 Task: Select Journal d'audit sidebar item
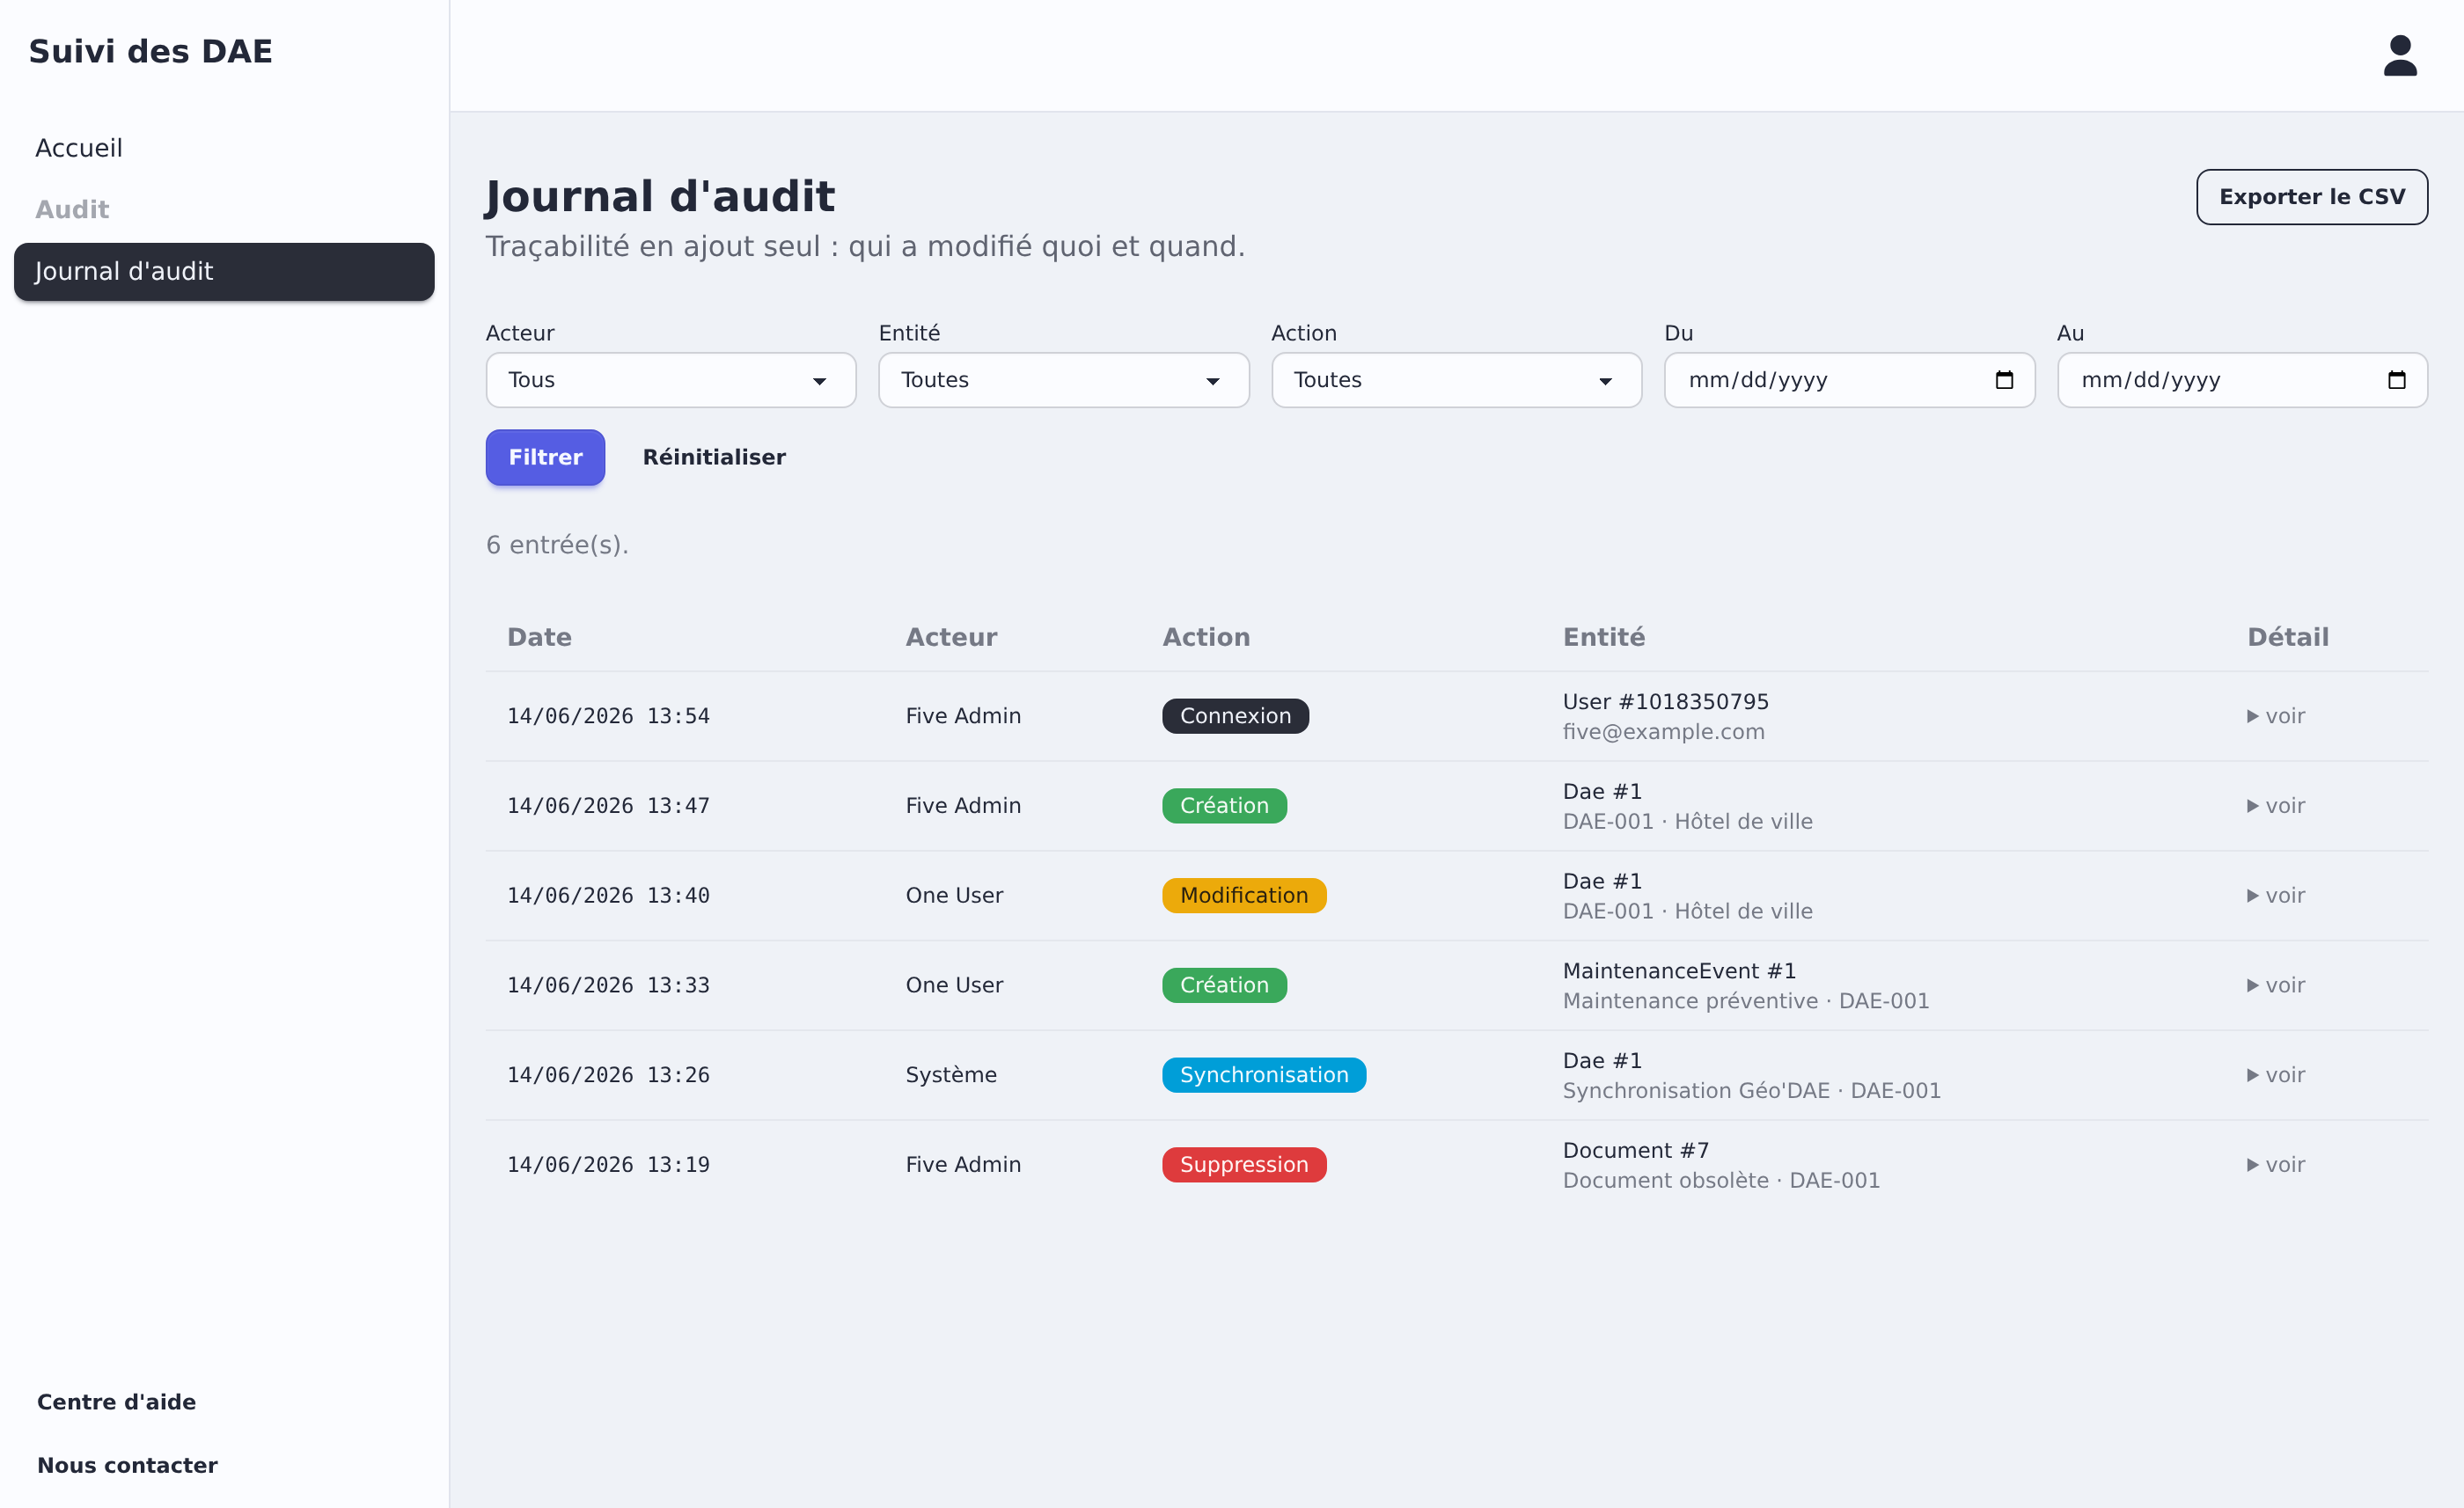224,272
